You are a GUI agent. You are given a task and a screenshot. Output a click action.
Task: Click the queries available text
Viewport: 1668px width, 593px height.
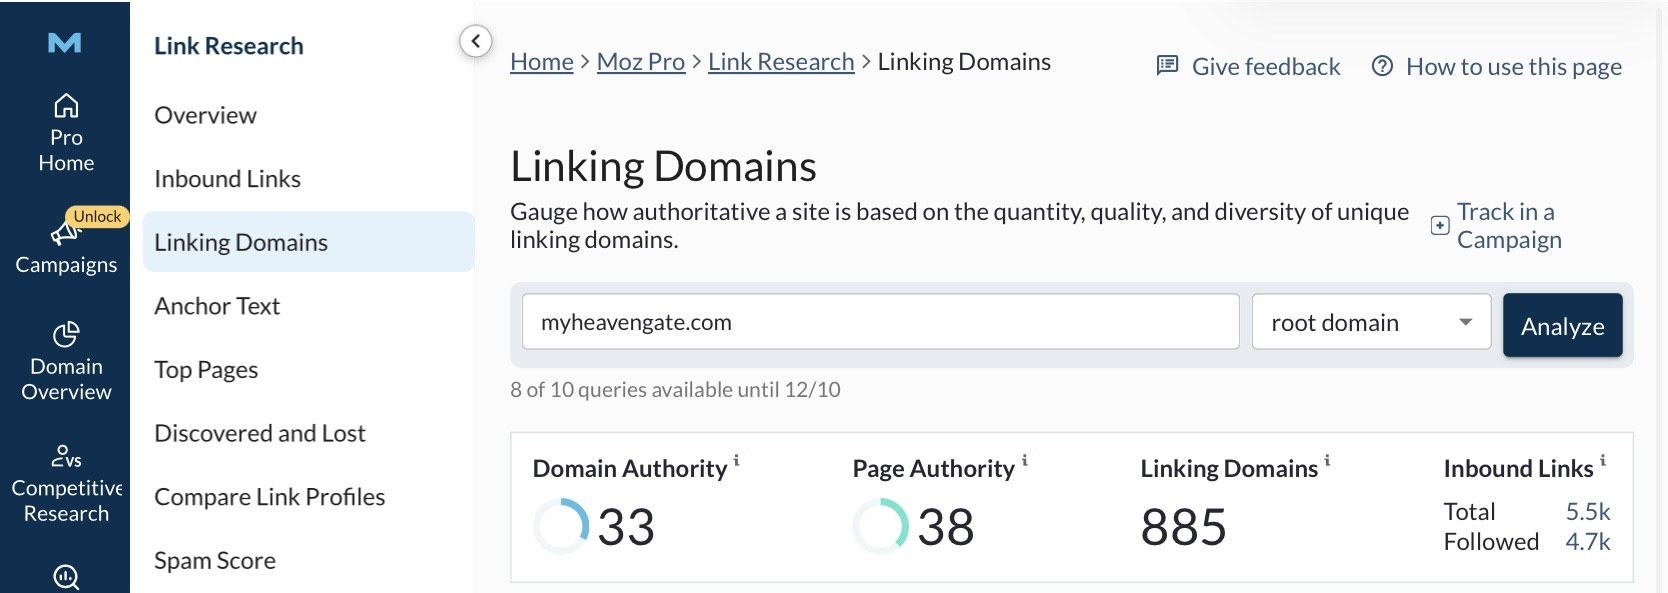point(675,390)
